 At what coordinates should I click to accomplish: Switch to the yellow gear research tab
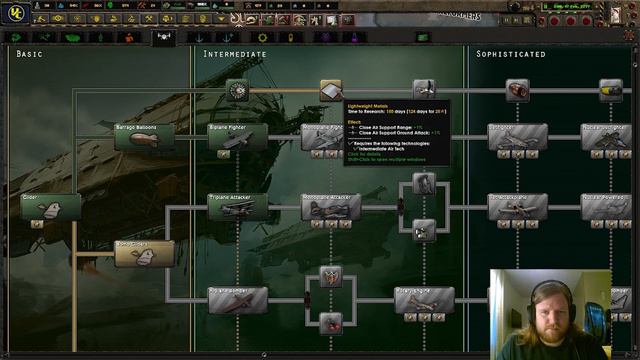pos(262,38)
